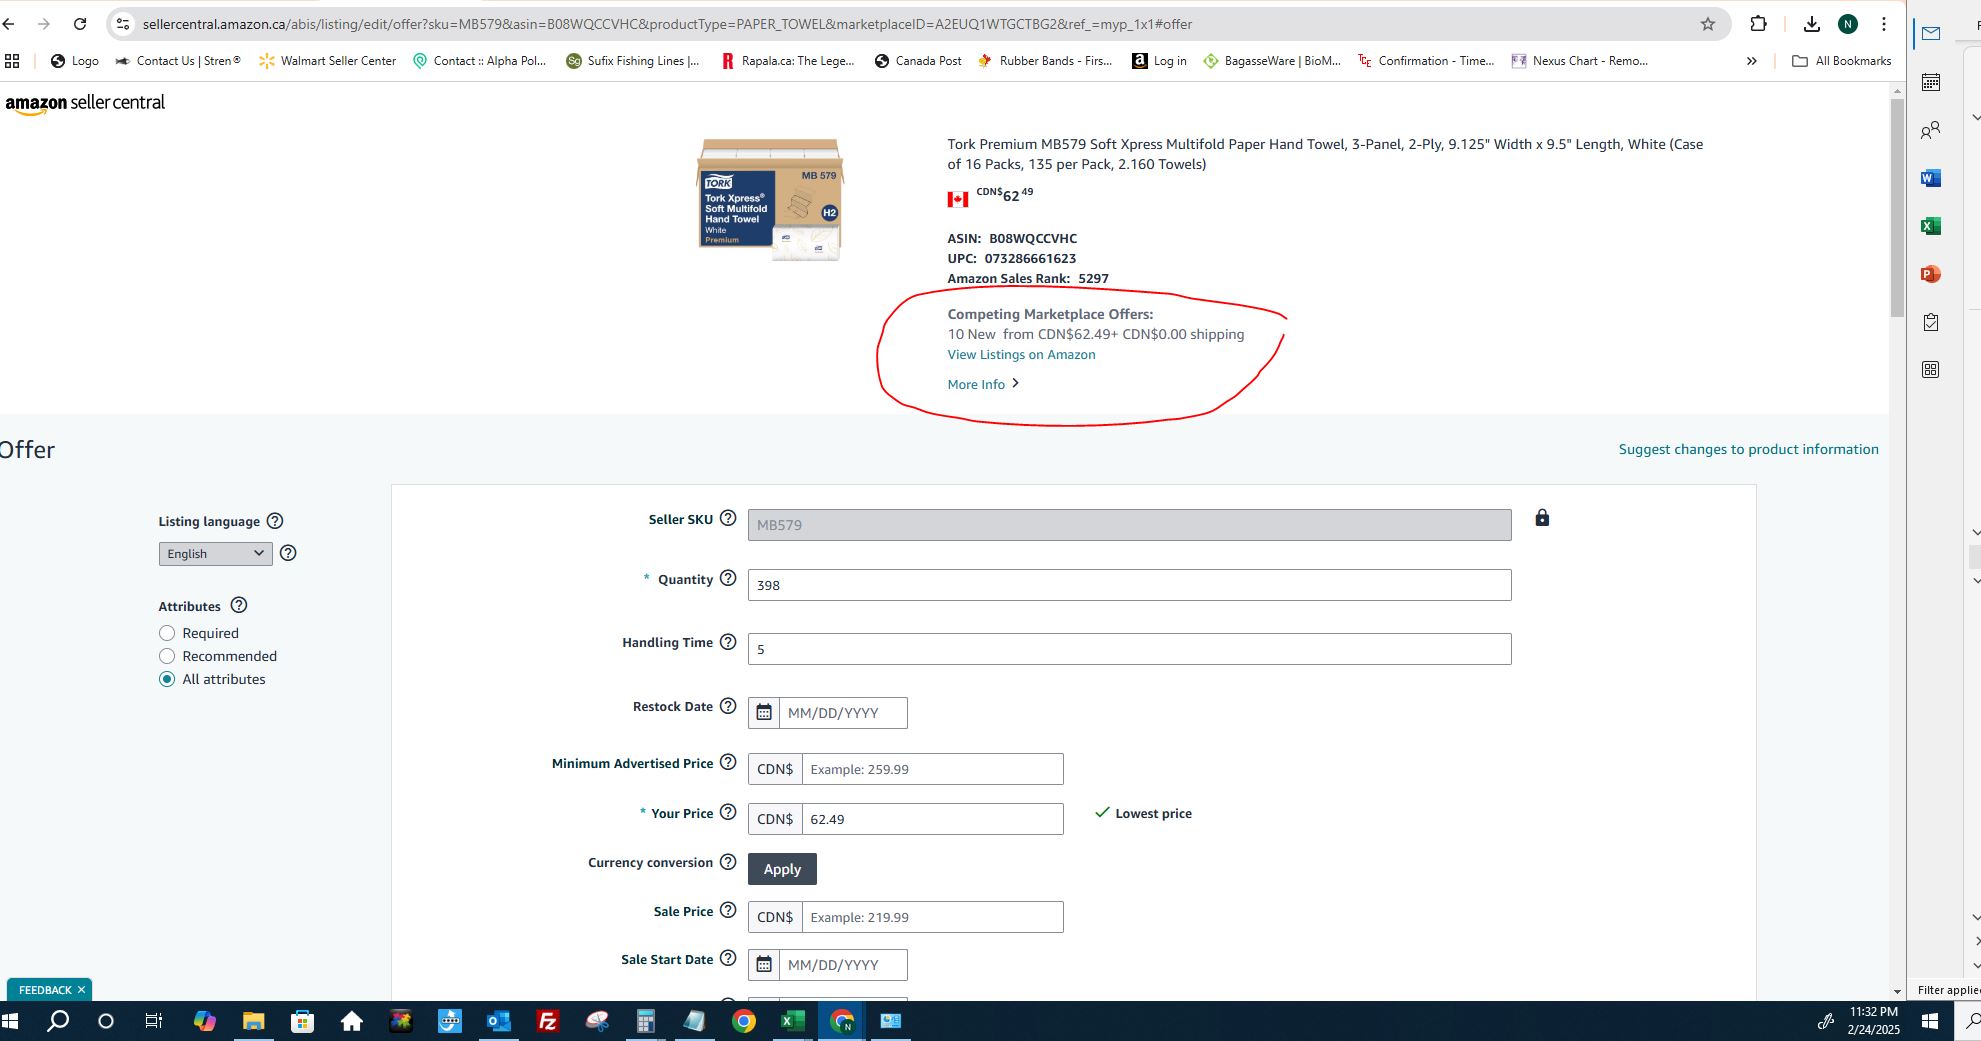Open the Chrome extensions puzzle icon
Screen dimensions: 1981x1041
pyautogui.click(x=1759, y=24)
